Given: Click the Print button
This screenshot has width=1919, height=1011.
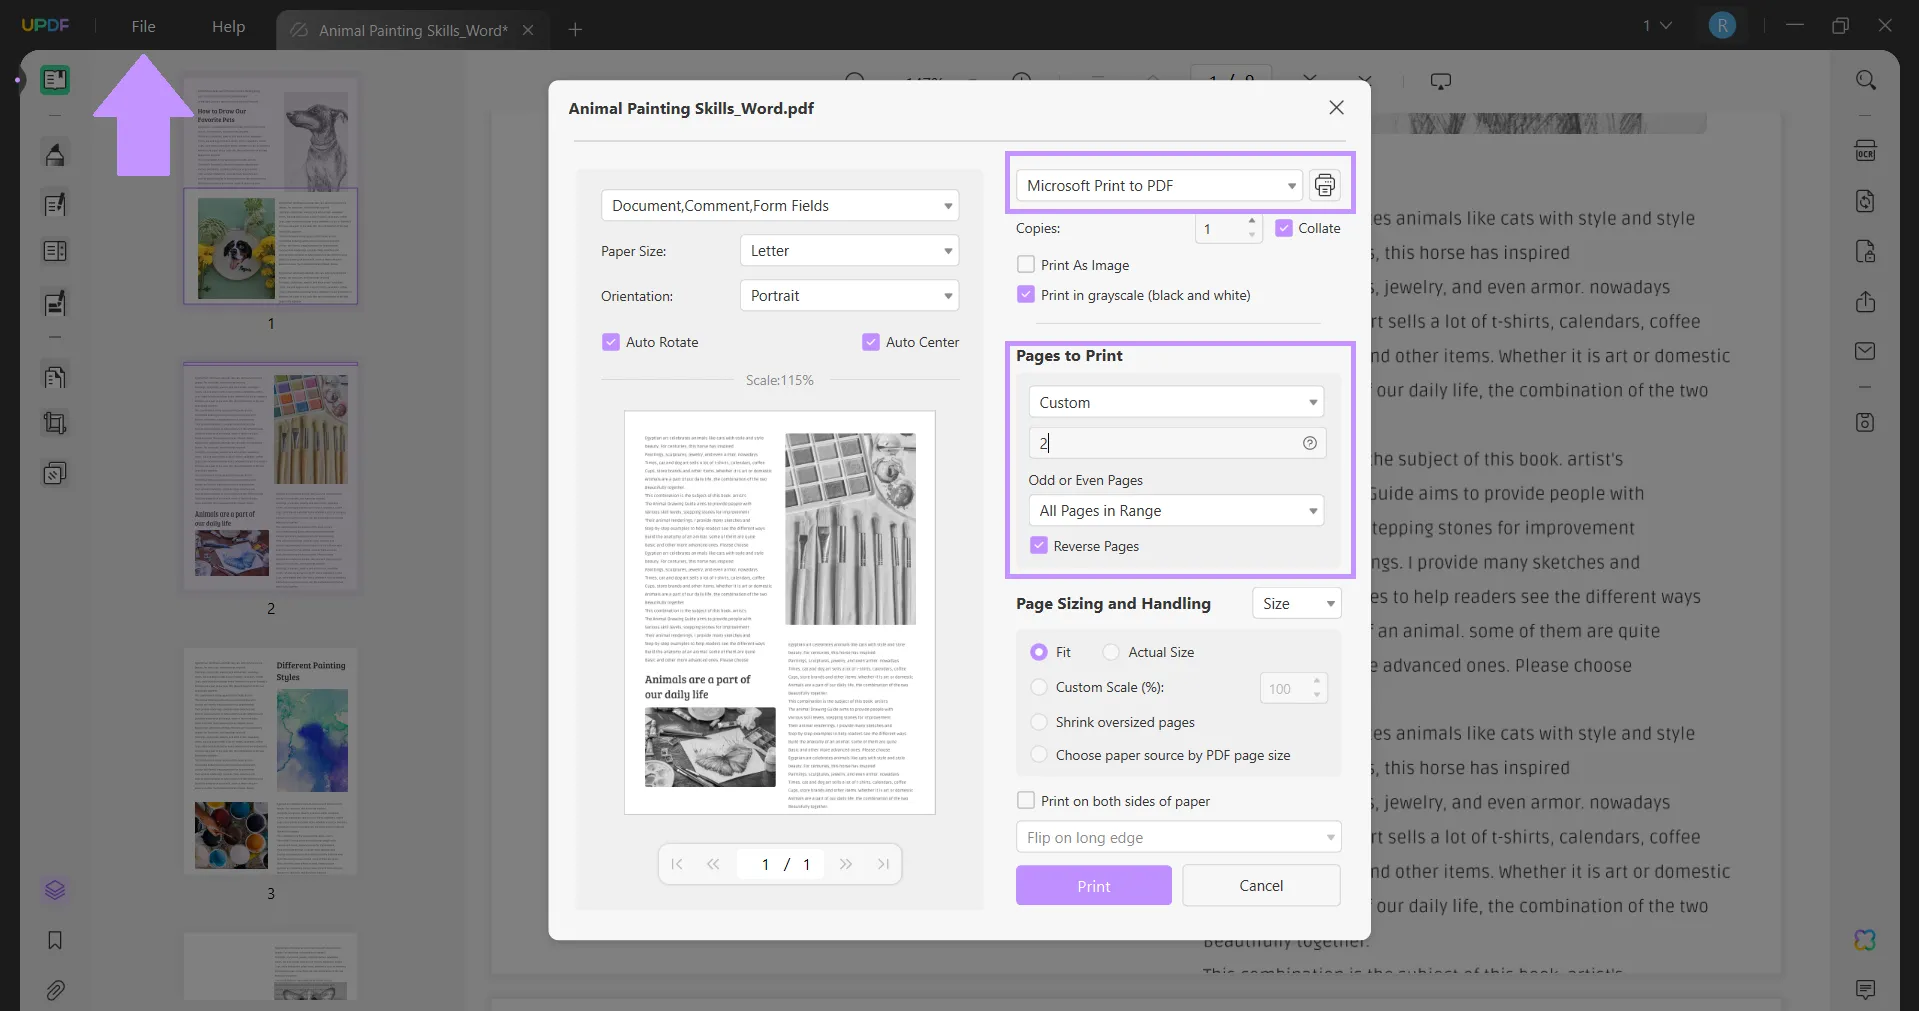Looking at the screenshot, I should point(1093,886).
